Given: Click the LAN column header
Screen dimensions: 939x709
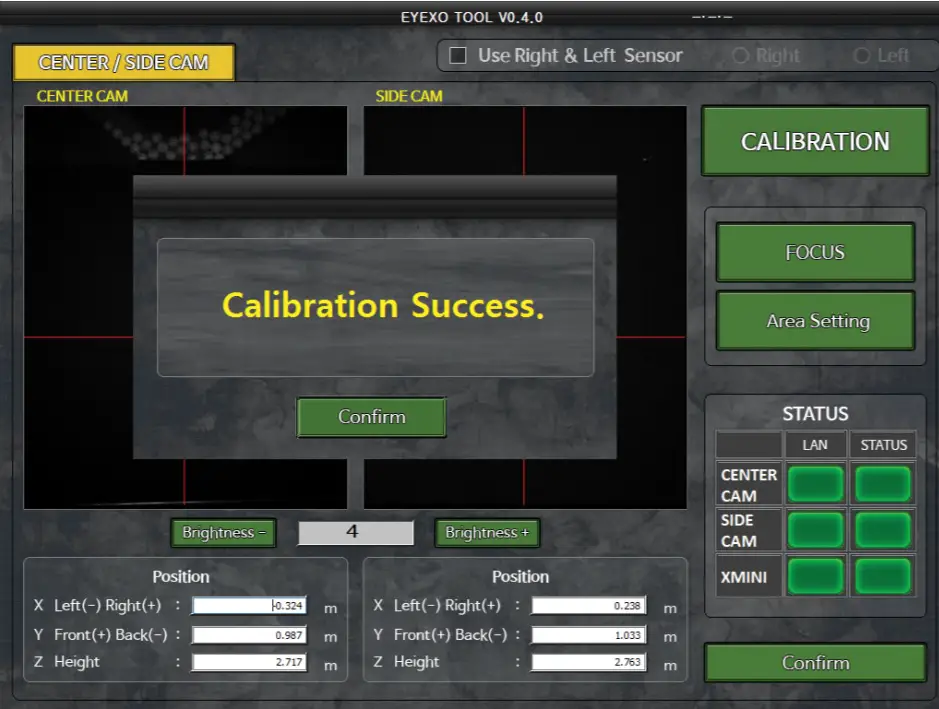Looking at the screenshot, I should (x=815, y=445).
